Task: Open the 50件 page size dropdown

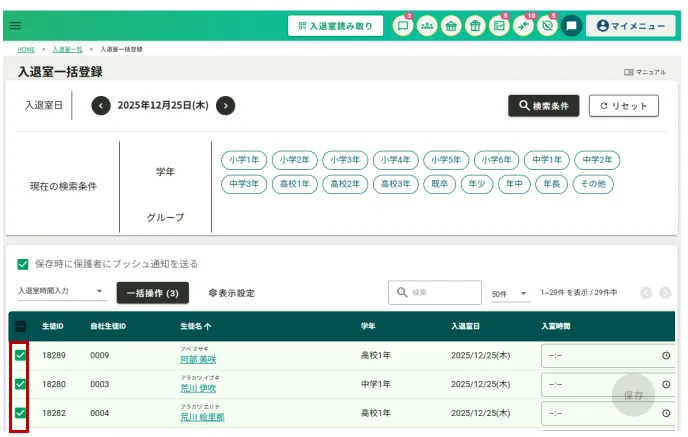Action: (x=510, y=293)
